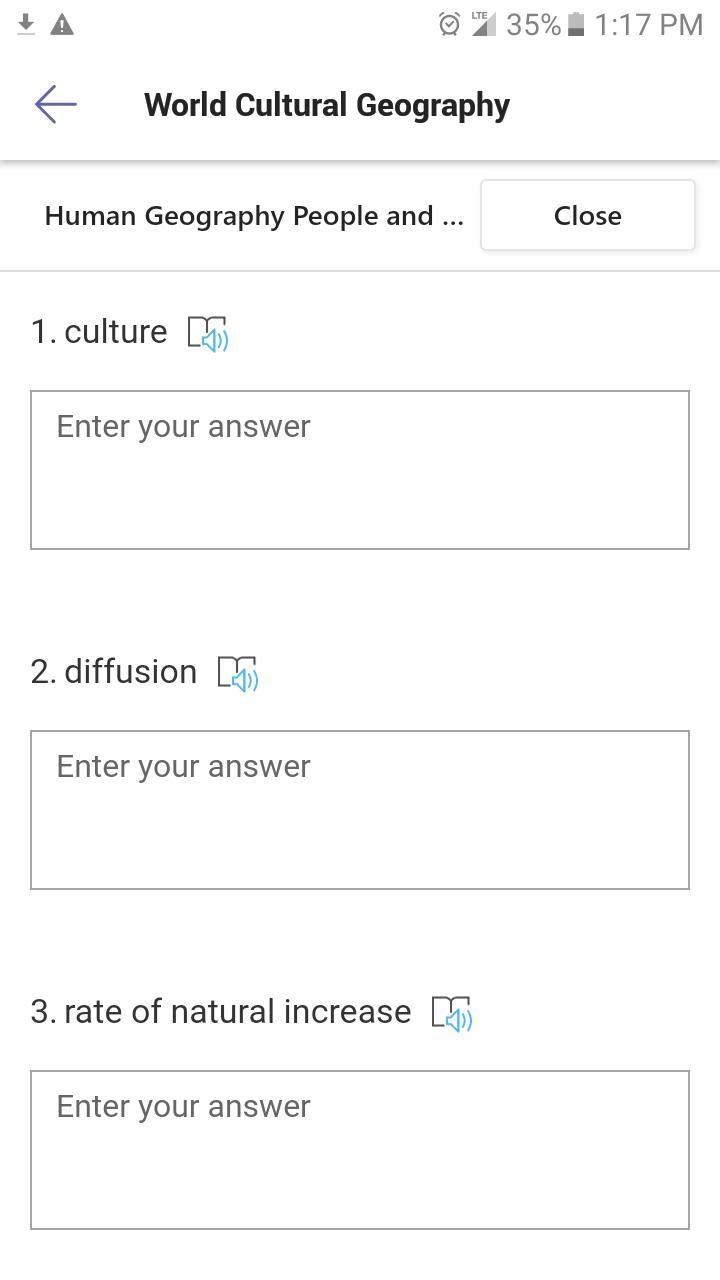Tap the LTE signal strength icon
This screenshot has height=1280, width=720.
click(x=484, y=24)
